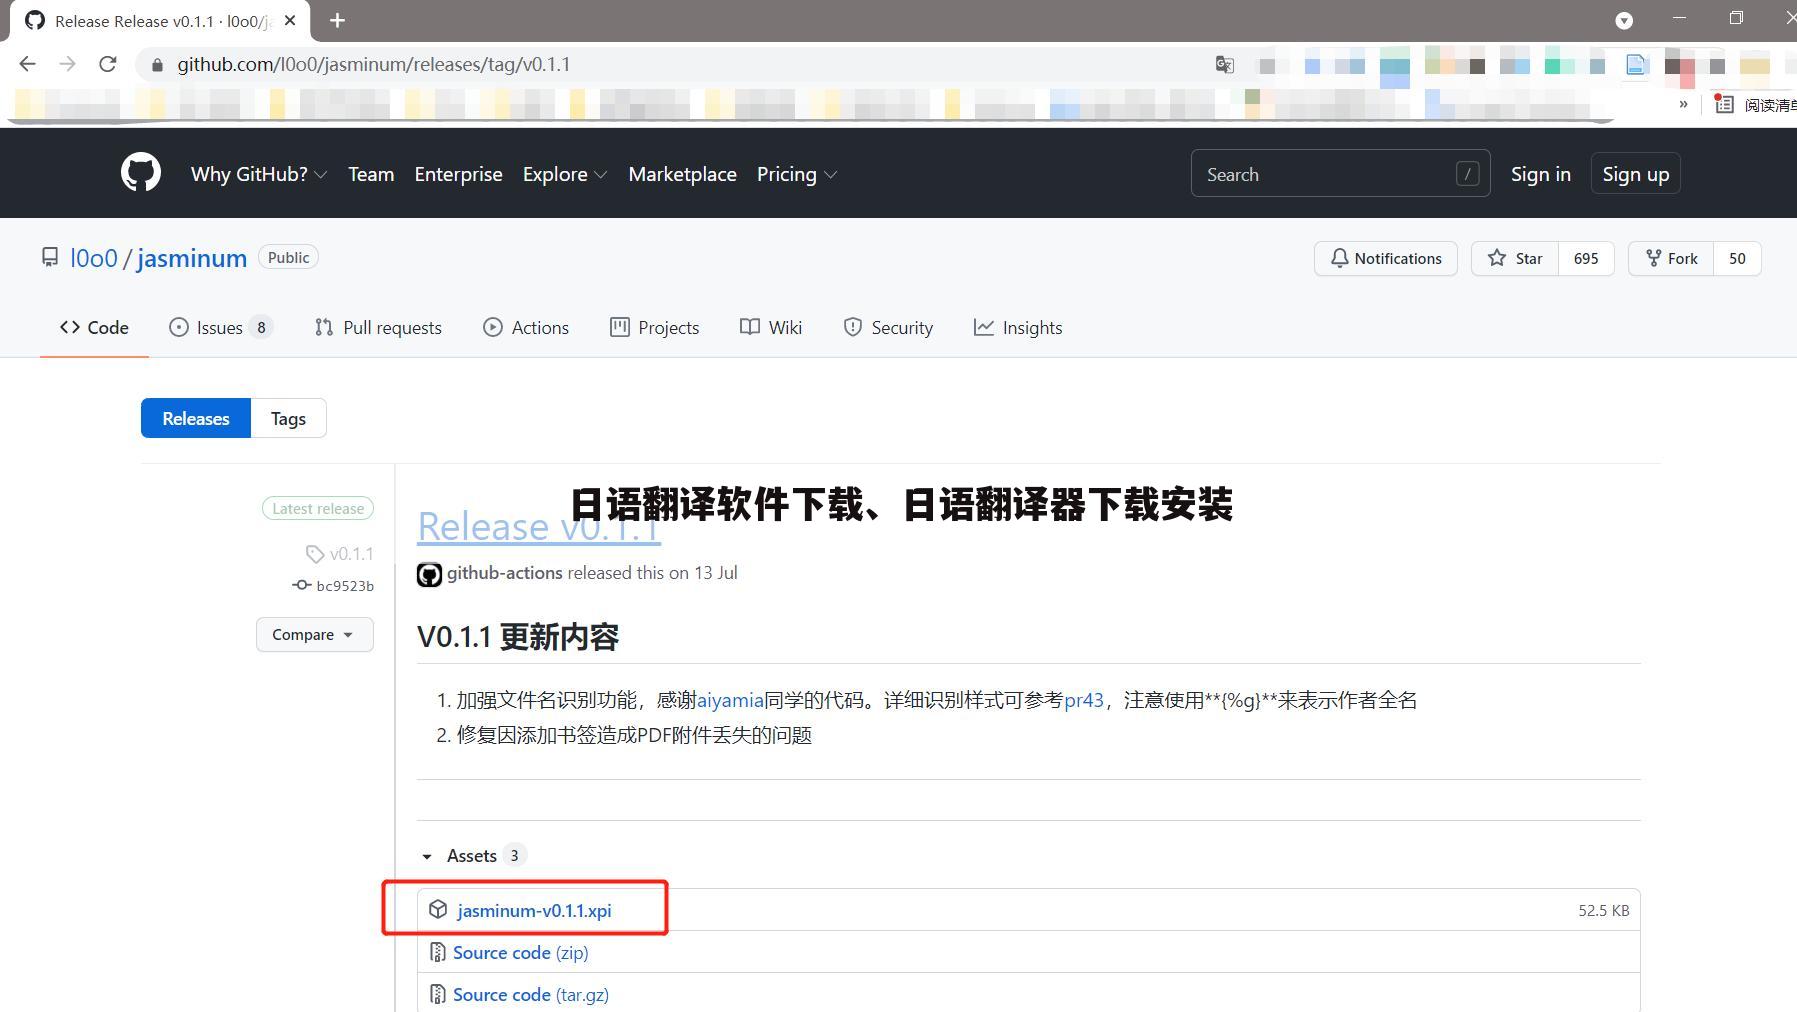
Task: Open the Marketplace link
Action: coord(682,174)
